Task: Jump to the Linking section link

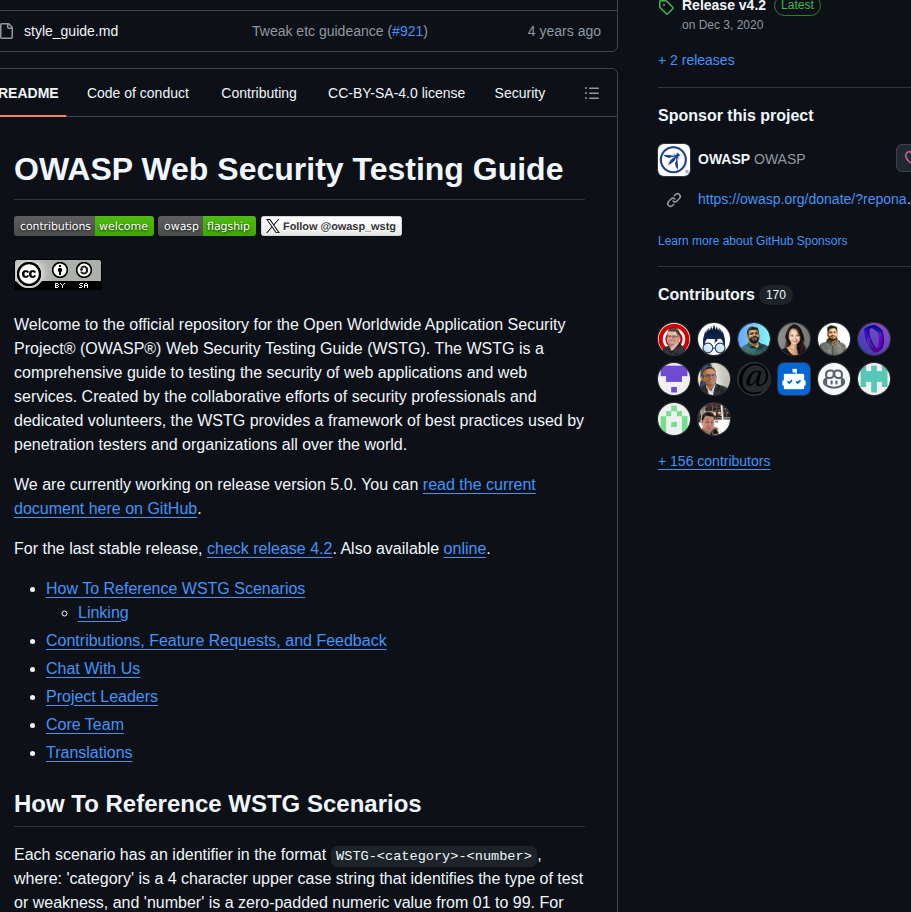Action: pyautogui.click(x=103, y=612)
